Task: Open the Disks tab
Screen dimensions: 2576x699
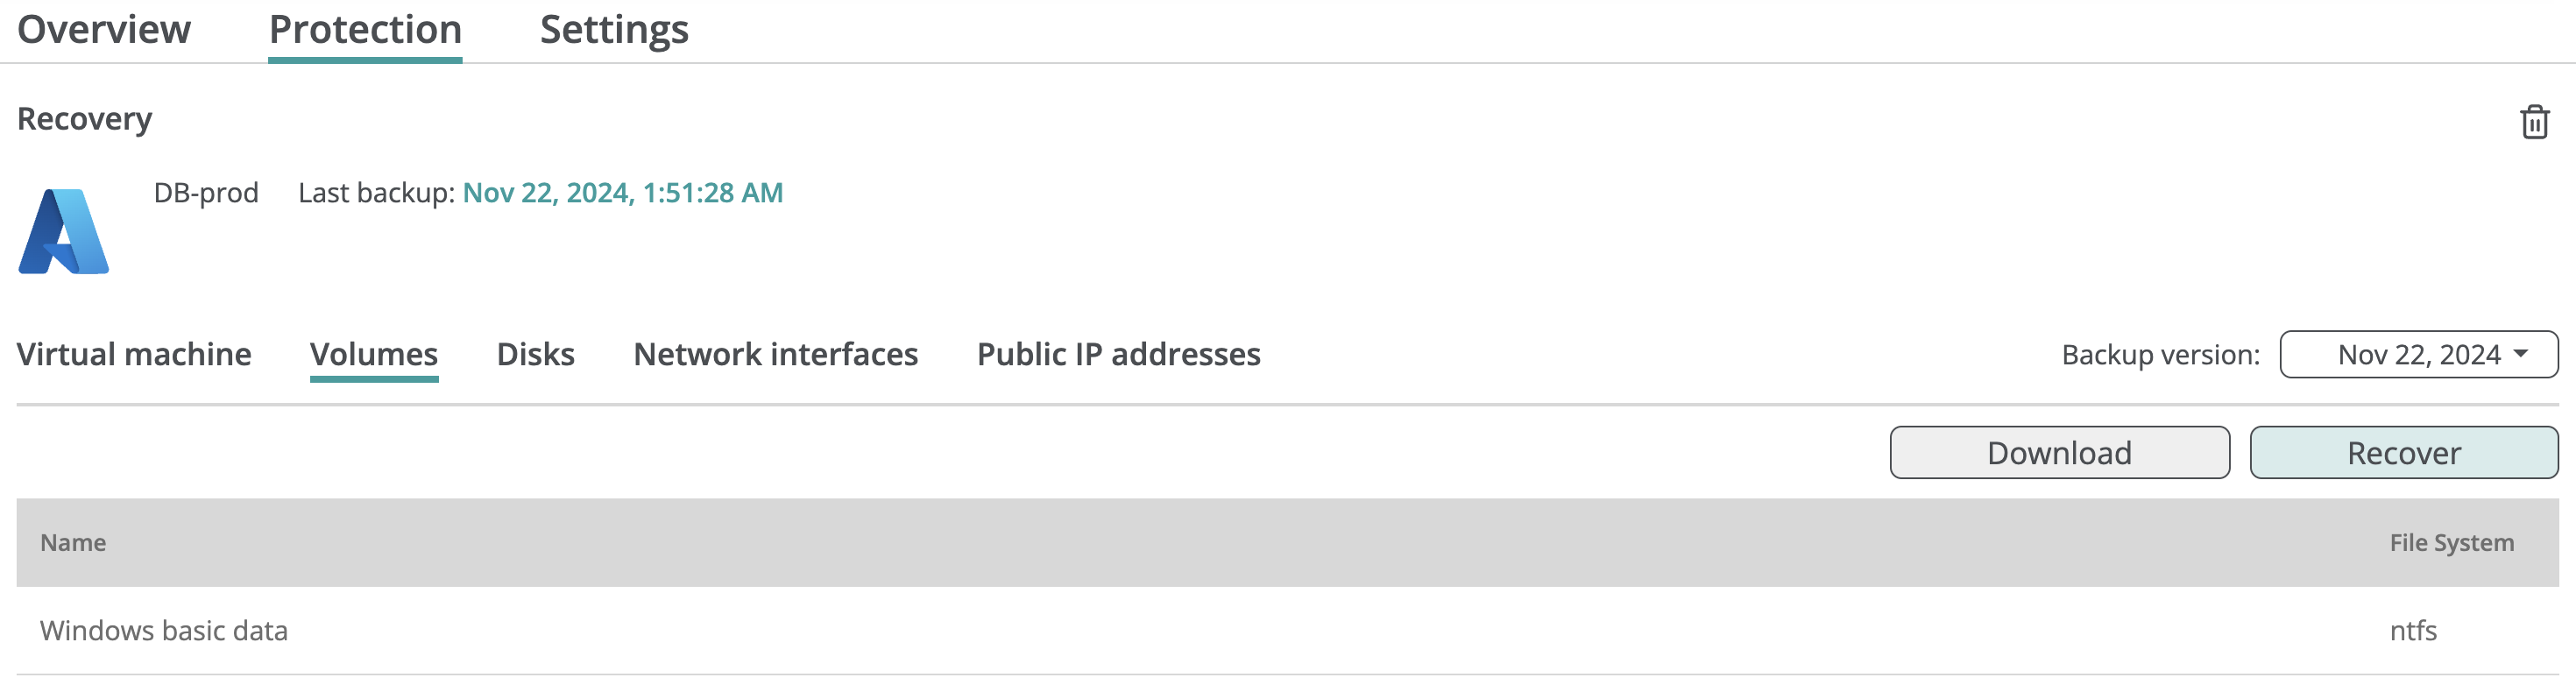Action: click(536, 354)
